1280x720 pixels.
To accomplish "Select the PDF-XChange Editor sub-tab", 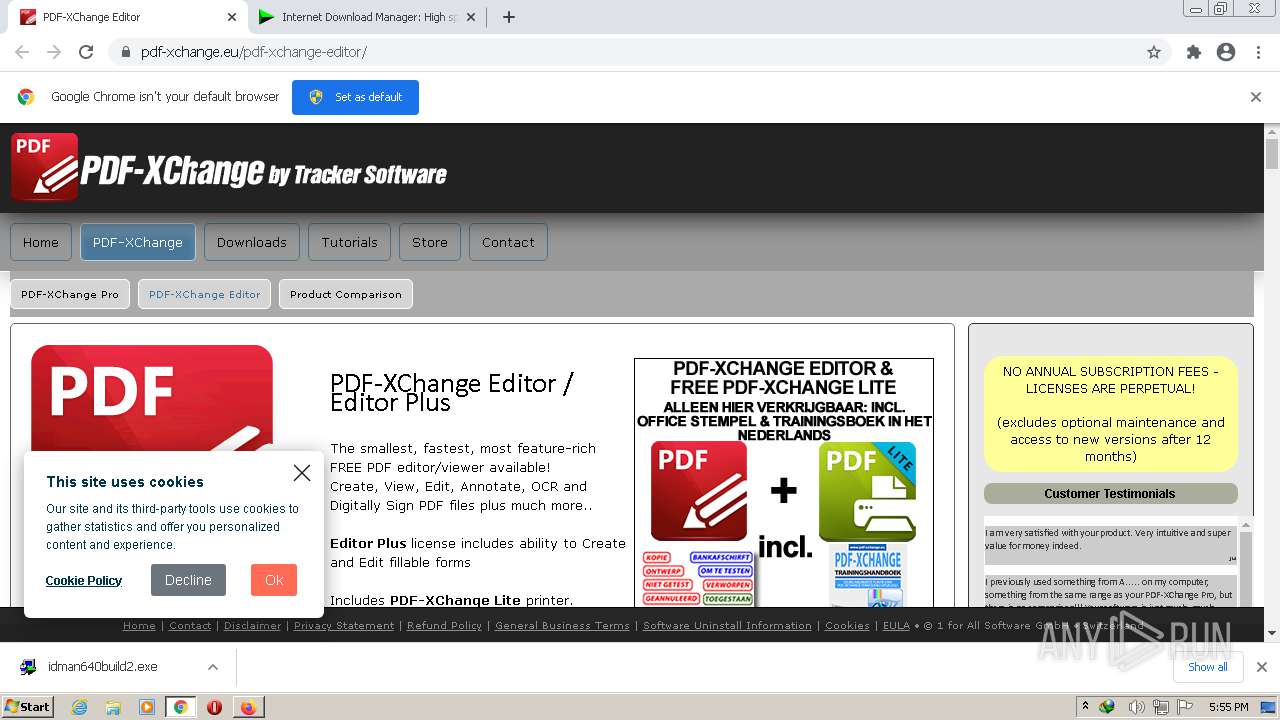I will point(205,294).
